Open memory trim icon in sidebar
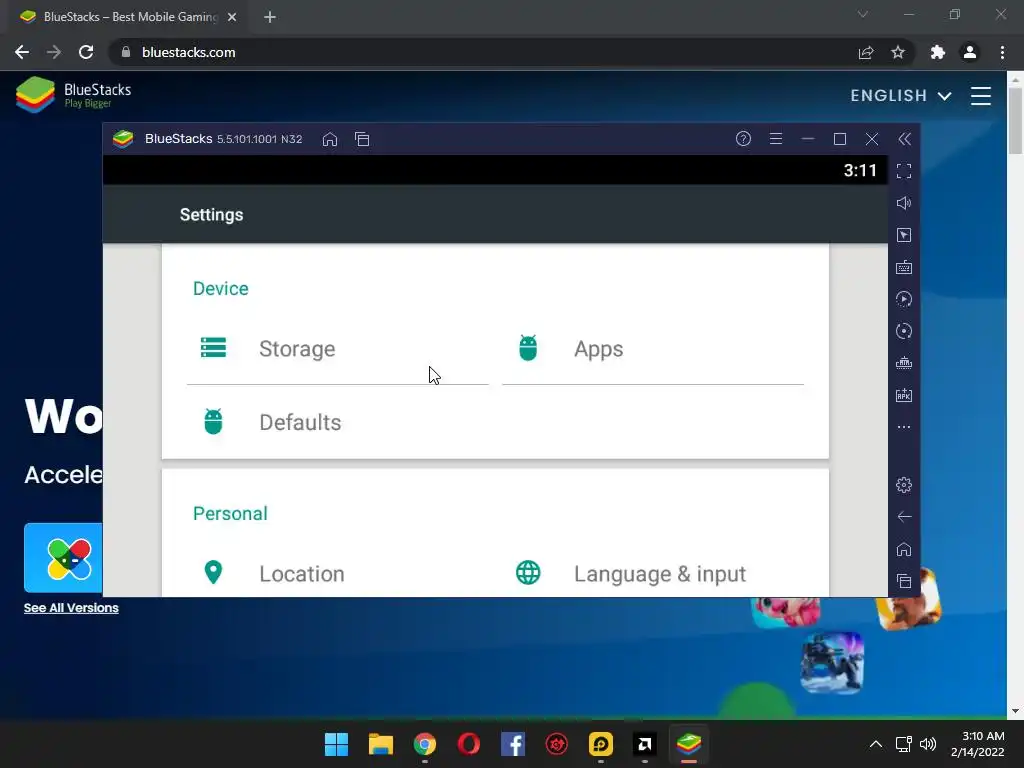The height and width of the screenshot is (768, 1024). 904,363
